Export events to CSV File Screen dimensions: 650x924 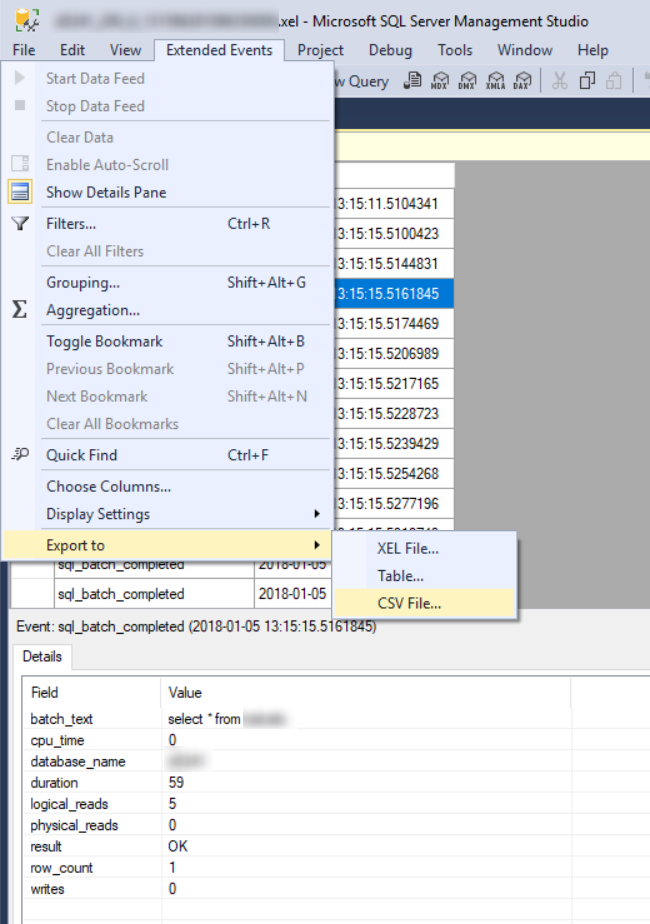click(x=424, y=603)
